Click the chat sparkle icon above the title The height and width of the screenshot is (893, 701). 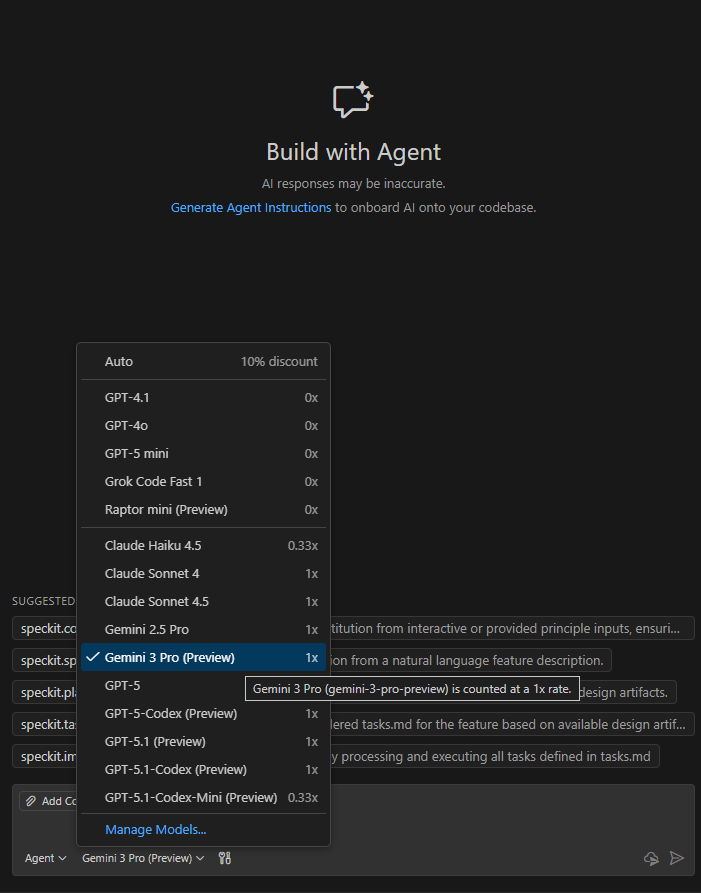click(x=352, y=100)
